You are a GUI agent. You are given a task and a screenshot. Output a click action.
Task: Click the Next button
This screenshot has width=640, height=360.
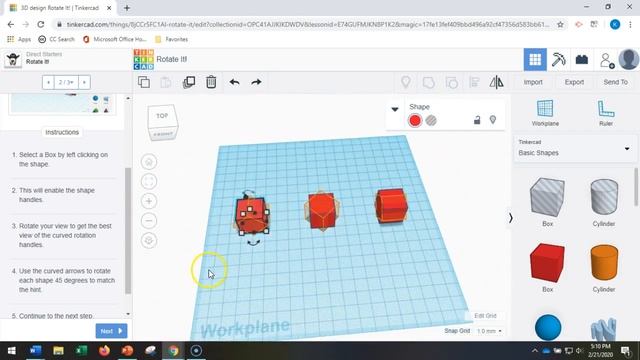coord(111,331)
